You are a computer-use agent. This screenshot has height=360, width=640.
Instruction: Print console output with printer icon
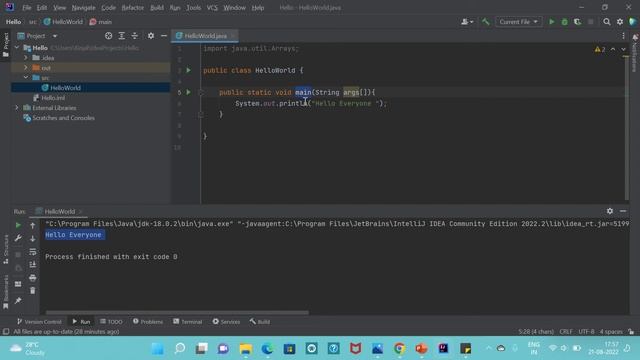[x=33, y=278]
